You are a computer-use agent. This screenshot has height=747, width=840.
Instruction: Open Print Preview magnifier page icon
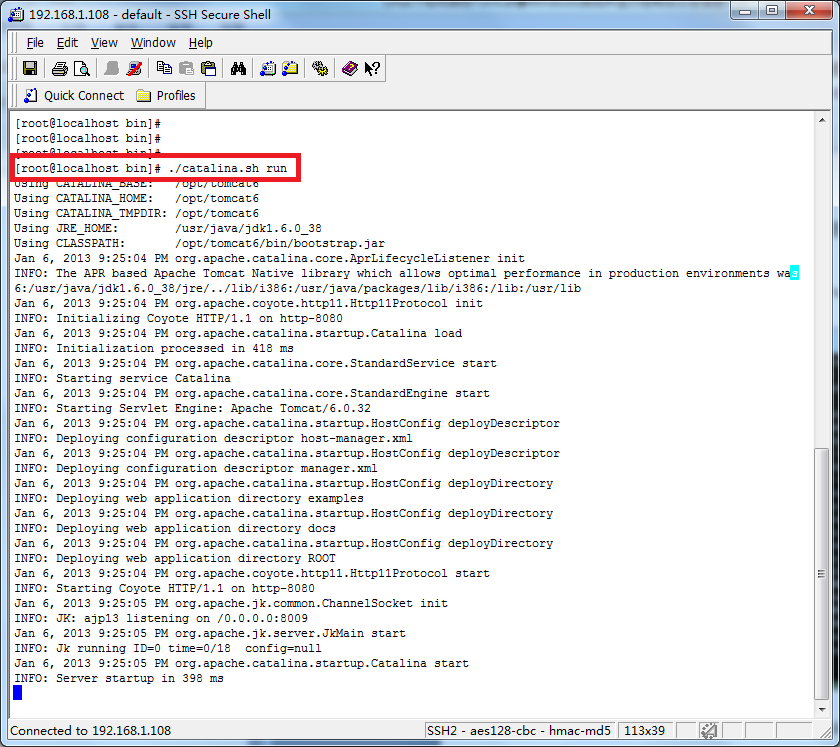(81, 69)
